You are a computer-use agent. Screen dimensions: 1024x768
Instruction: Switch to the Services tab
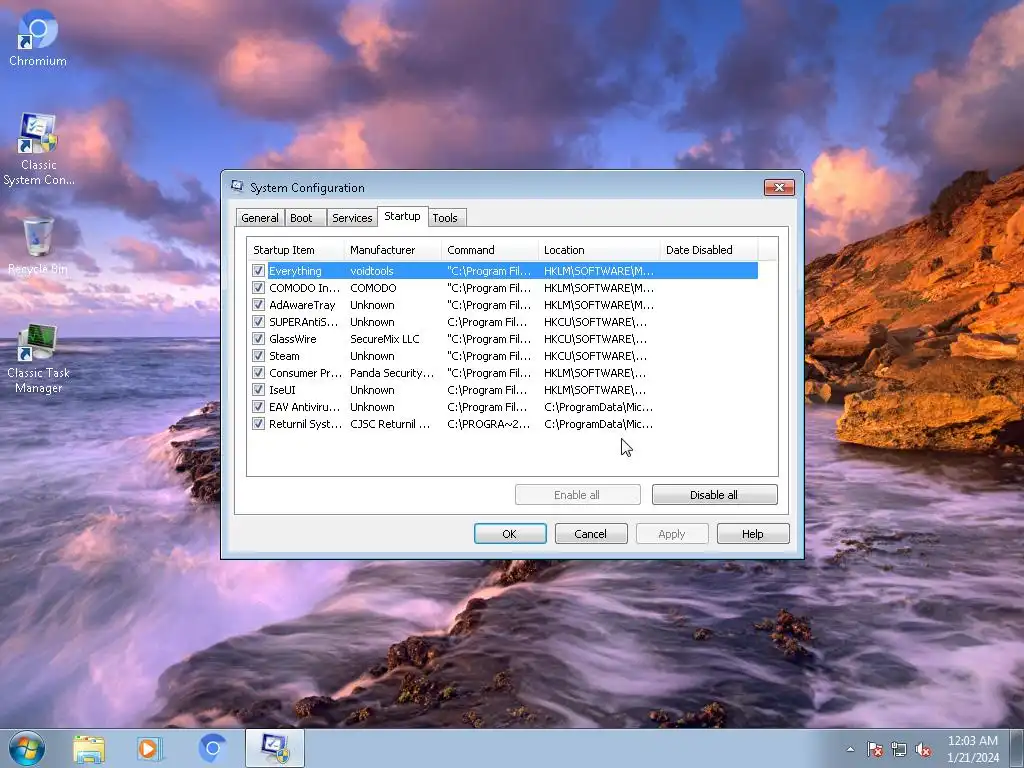tap(352, 217)
